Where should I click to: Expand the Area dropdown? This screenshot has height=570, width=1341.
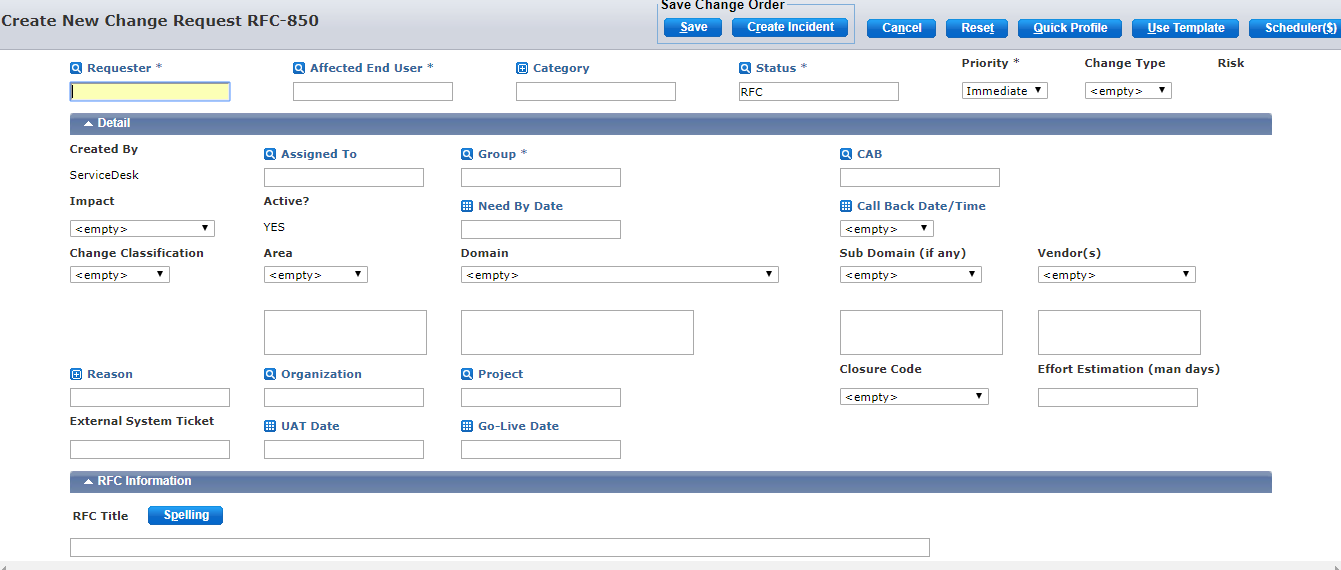tap(316, 274)
